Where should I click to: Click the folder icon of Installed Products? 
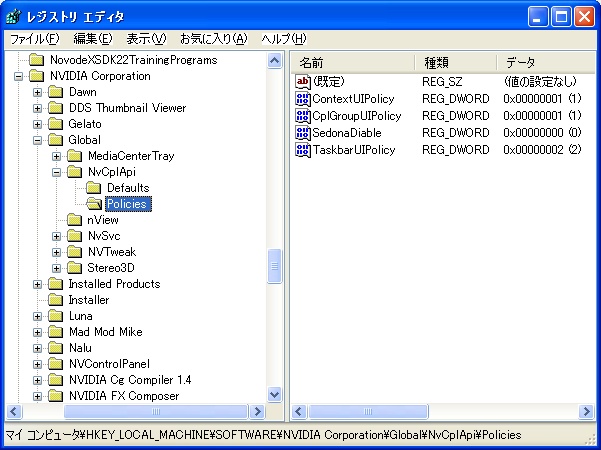pyautogui.click(x=56, y=284)
